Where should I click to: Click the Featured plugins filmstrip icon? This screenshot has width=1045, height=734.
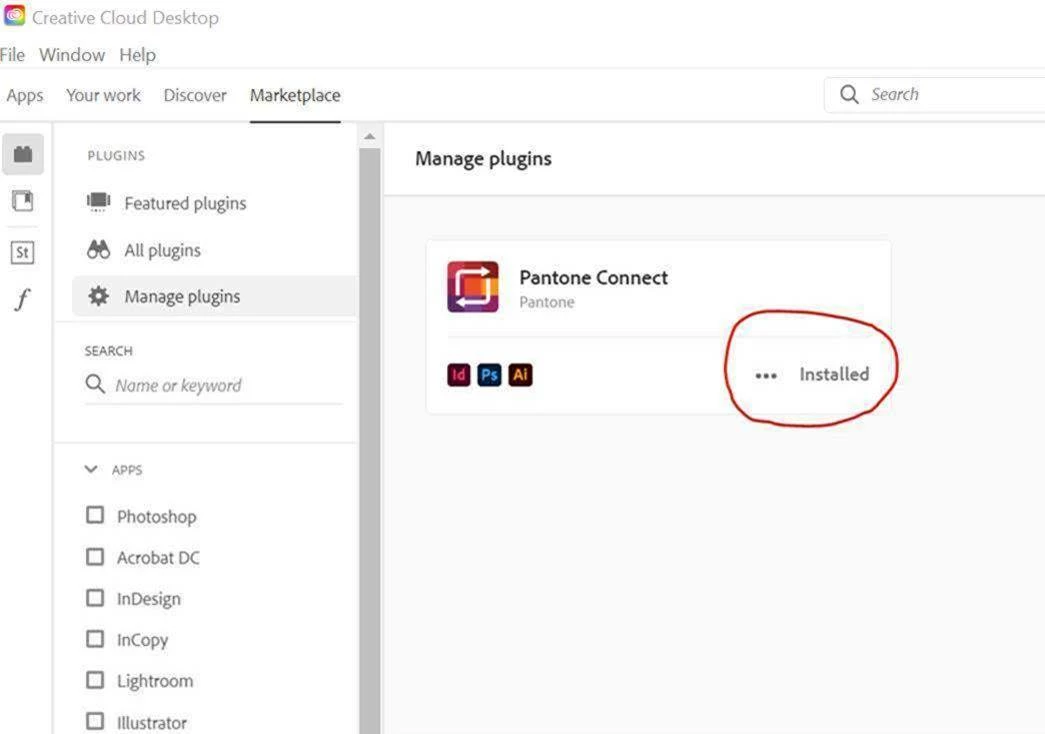click(99, 201)
